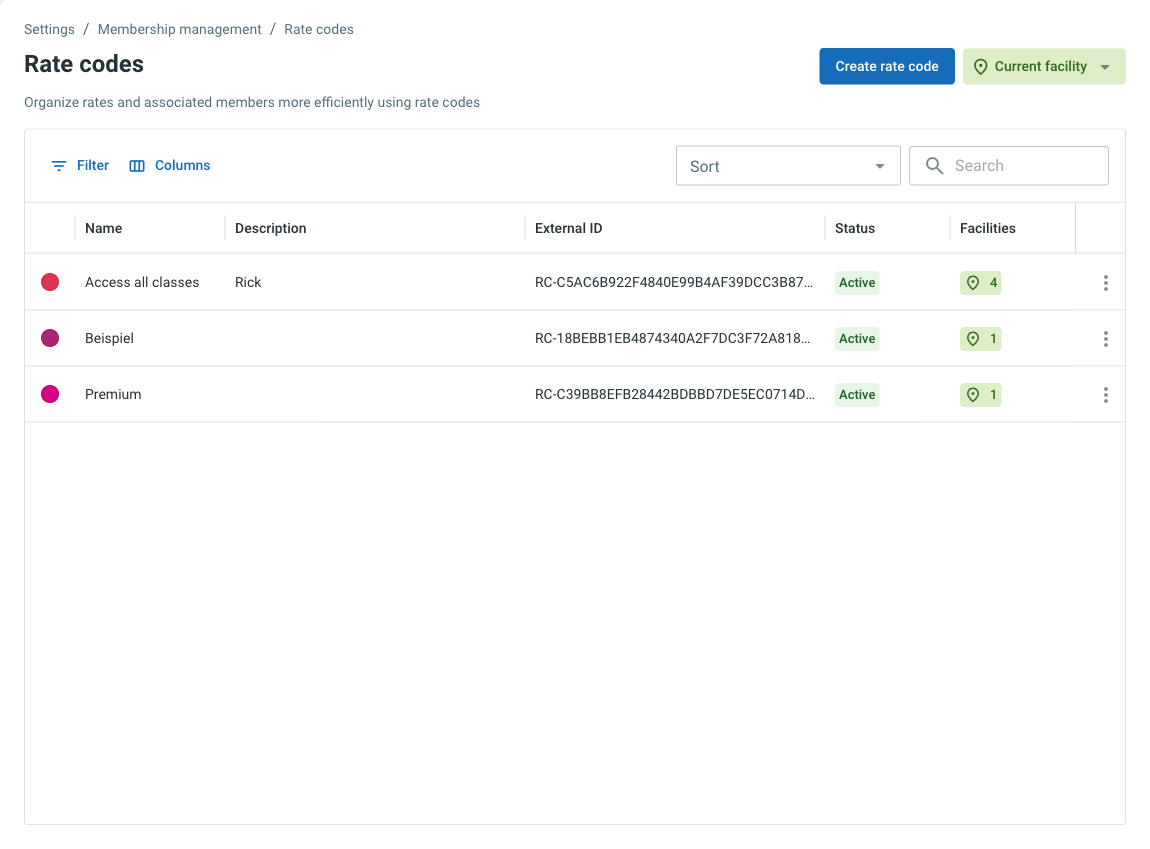Click the purple swatch for Beispiel
The width and height of the screenshot is (1150, 849).
click(x=50, y=338)
